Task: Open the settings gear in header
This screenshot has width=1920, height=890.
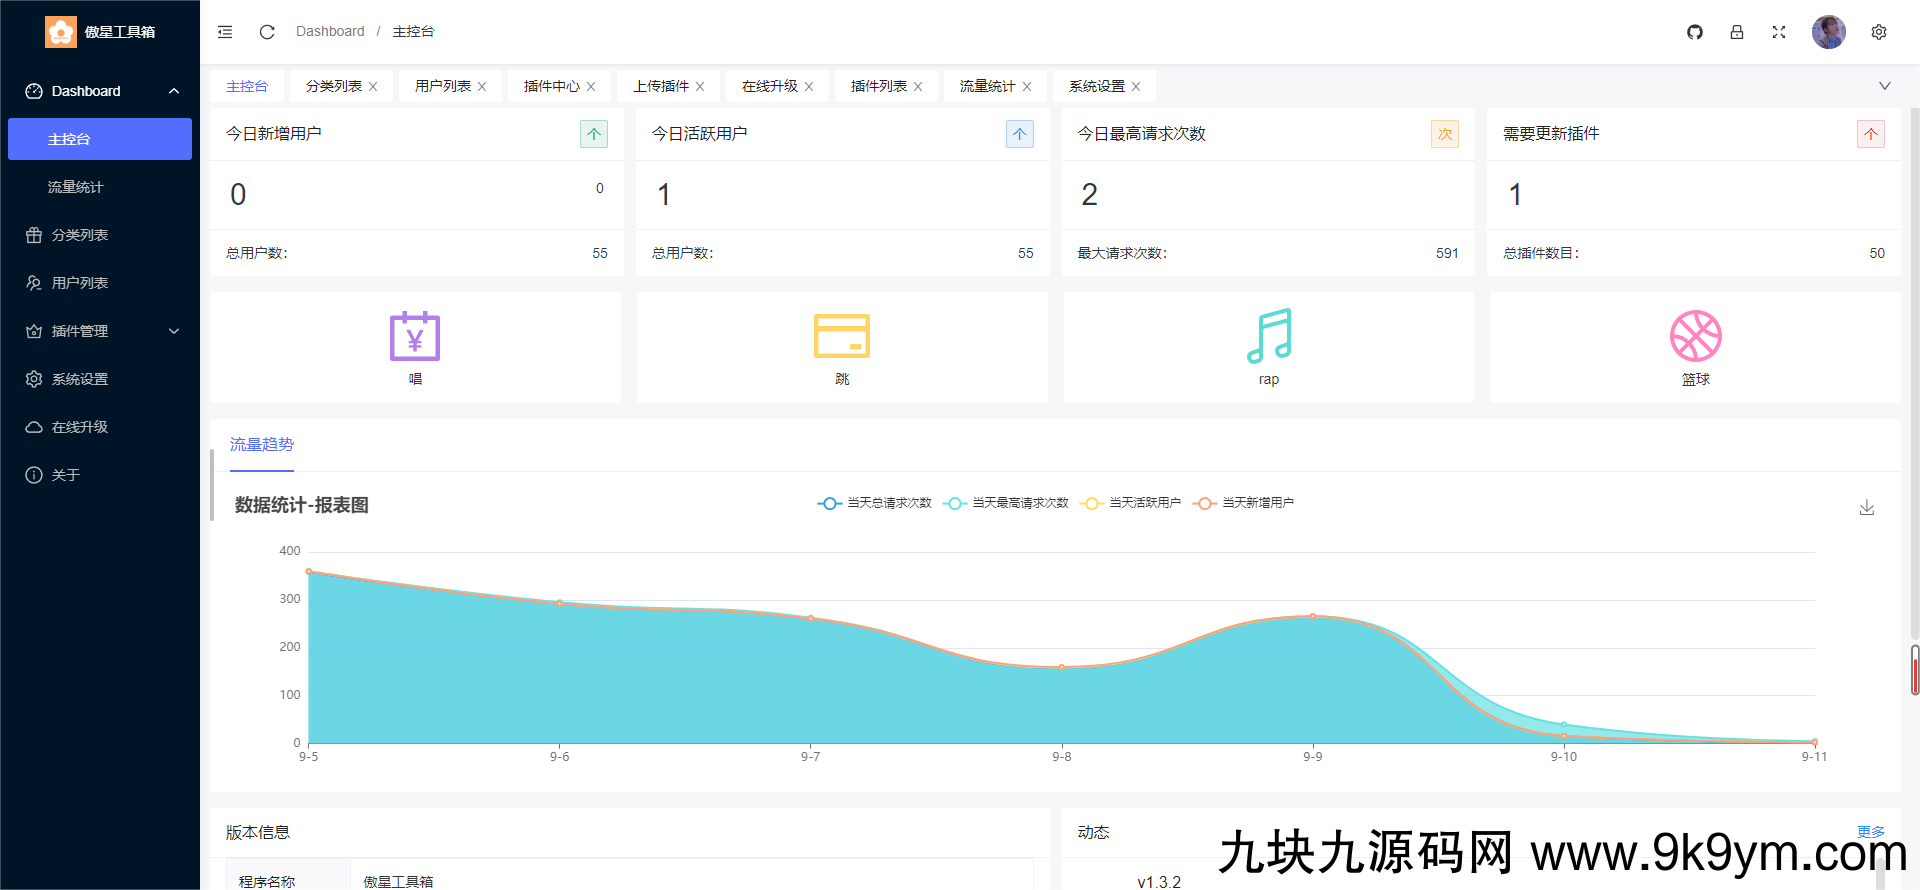Action: click(1879, 32)
